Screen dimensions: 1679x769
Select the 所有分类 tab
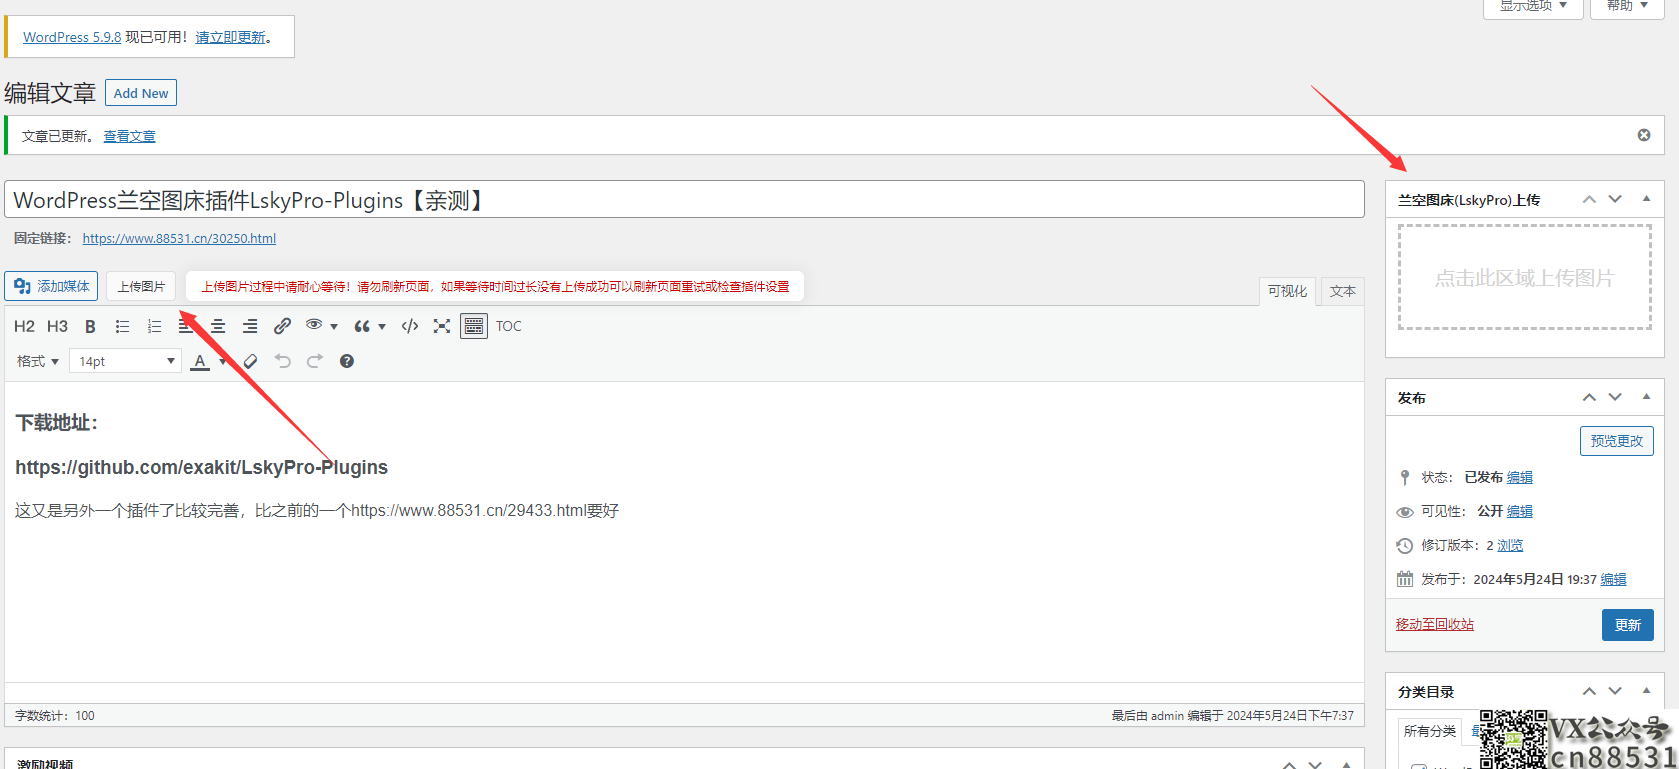[x=1429, y=731]
